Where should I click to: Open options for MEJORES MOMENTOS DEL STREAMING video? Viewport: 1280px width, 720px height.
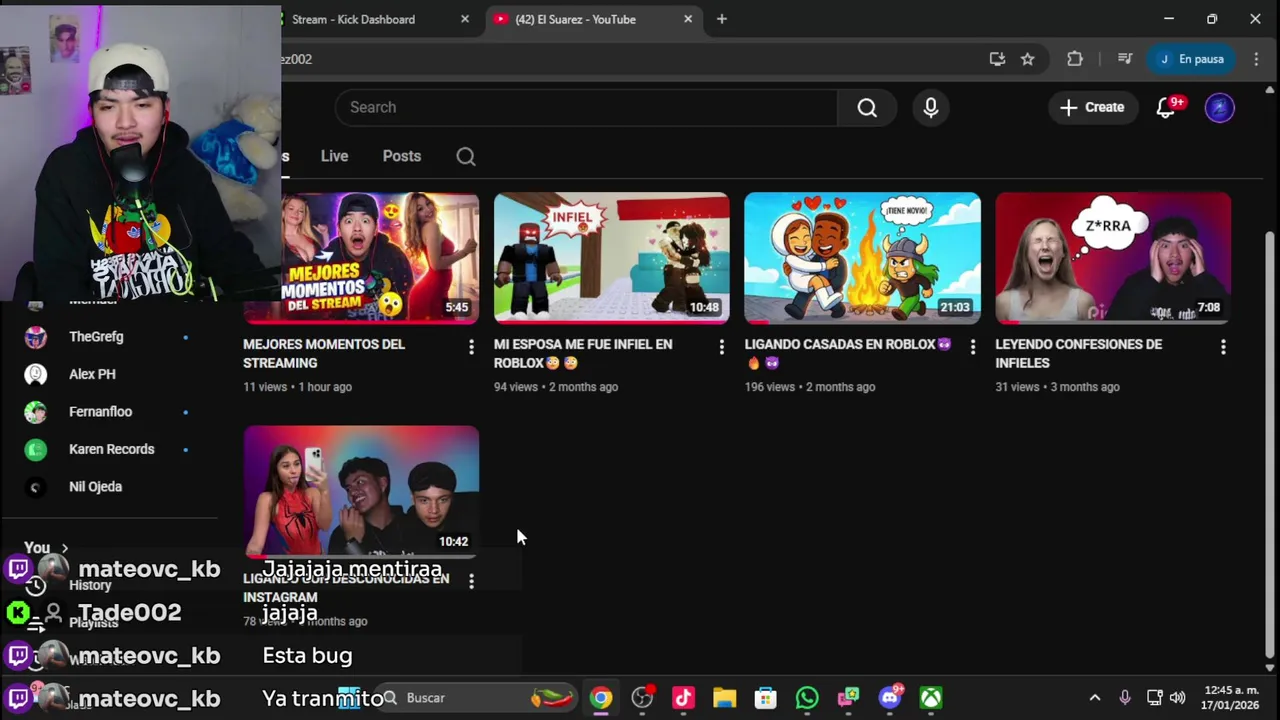coord(471,347)
